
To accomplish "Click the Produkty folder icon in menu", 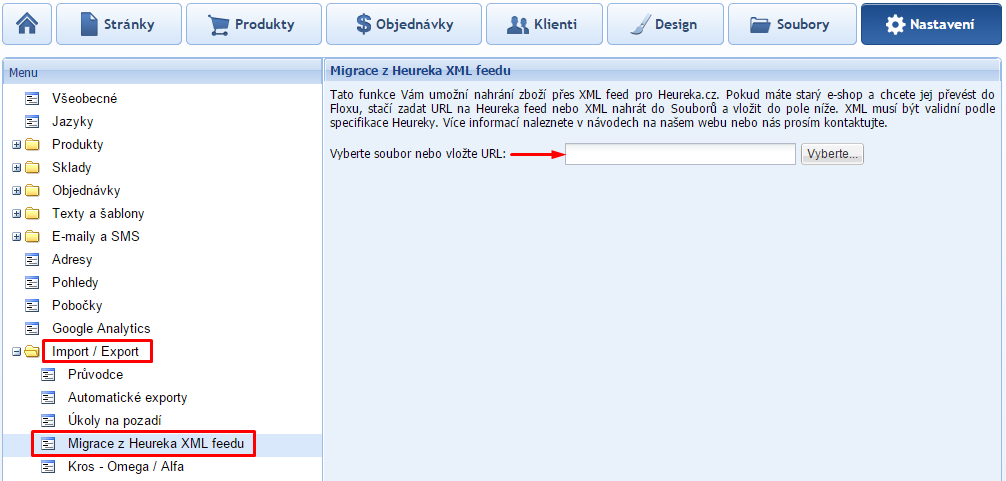I will pos(32,145).
